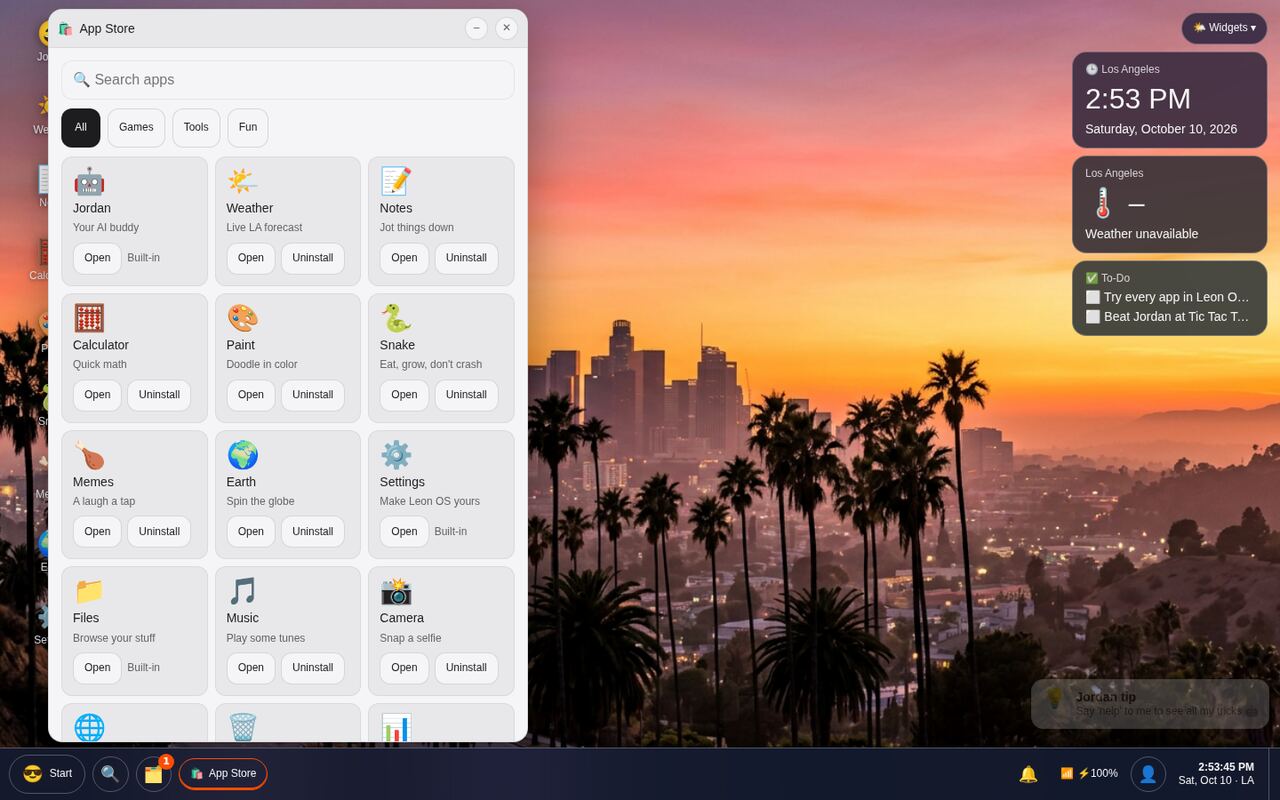Open the taskbar files icon with badge
The height and width of the screenshot is (800, 1280).
[153, 773]
